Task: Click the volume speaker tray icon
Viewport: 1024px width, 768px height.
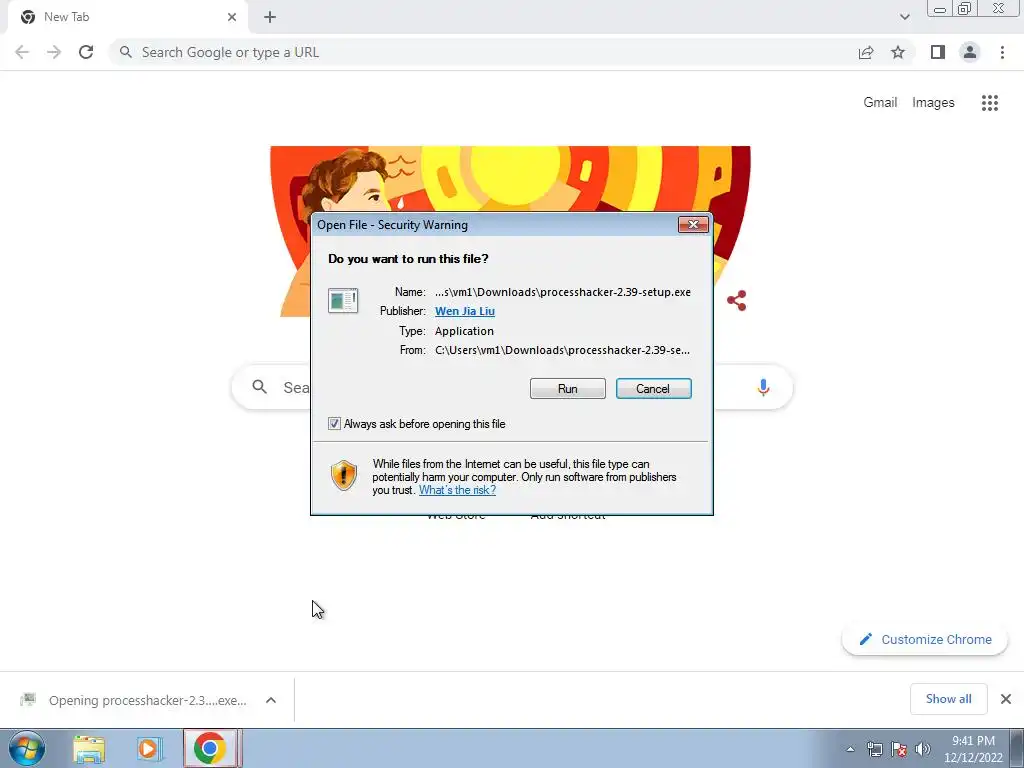Action: pos(922,749)
